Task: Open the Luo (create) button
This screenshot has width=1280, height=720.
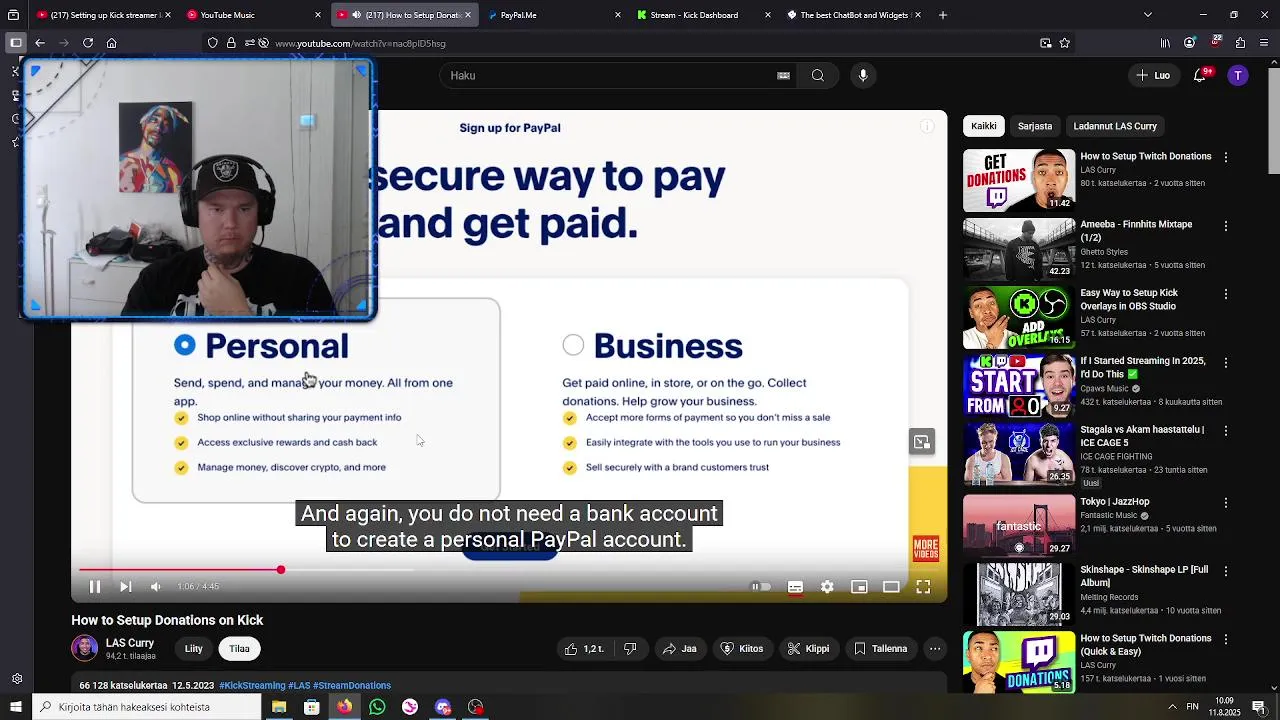Action: pyautogui.click(x=1153, y=76)
